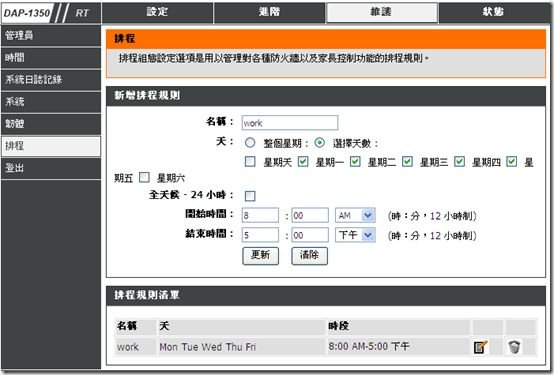Switch to the 狀態 tab
This screenshot has width=554, height=375.
click(494, 13)
